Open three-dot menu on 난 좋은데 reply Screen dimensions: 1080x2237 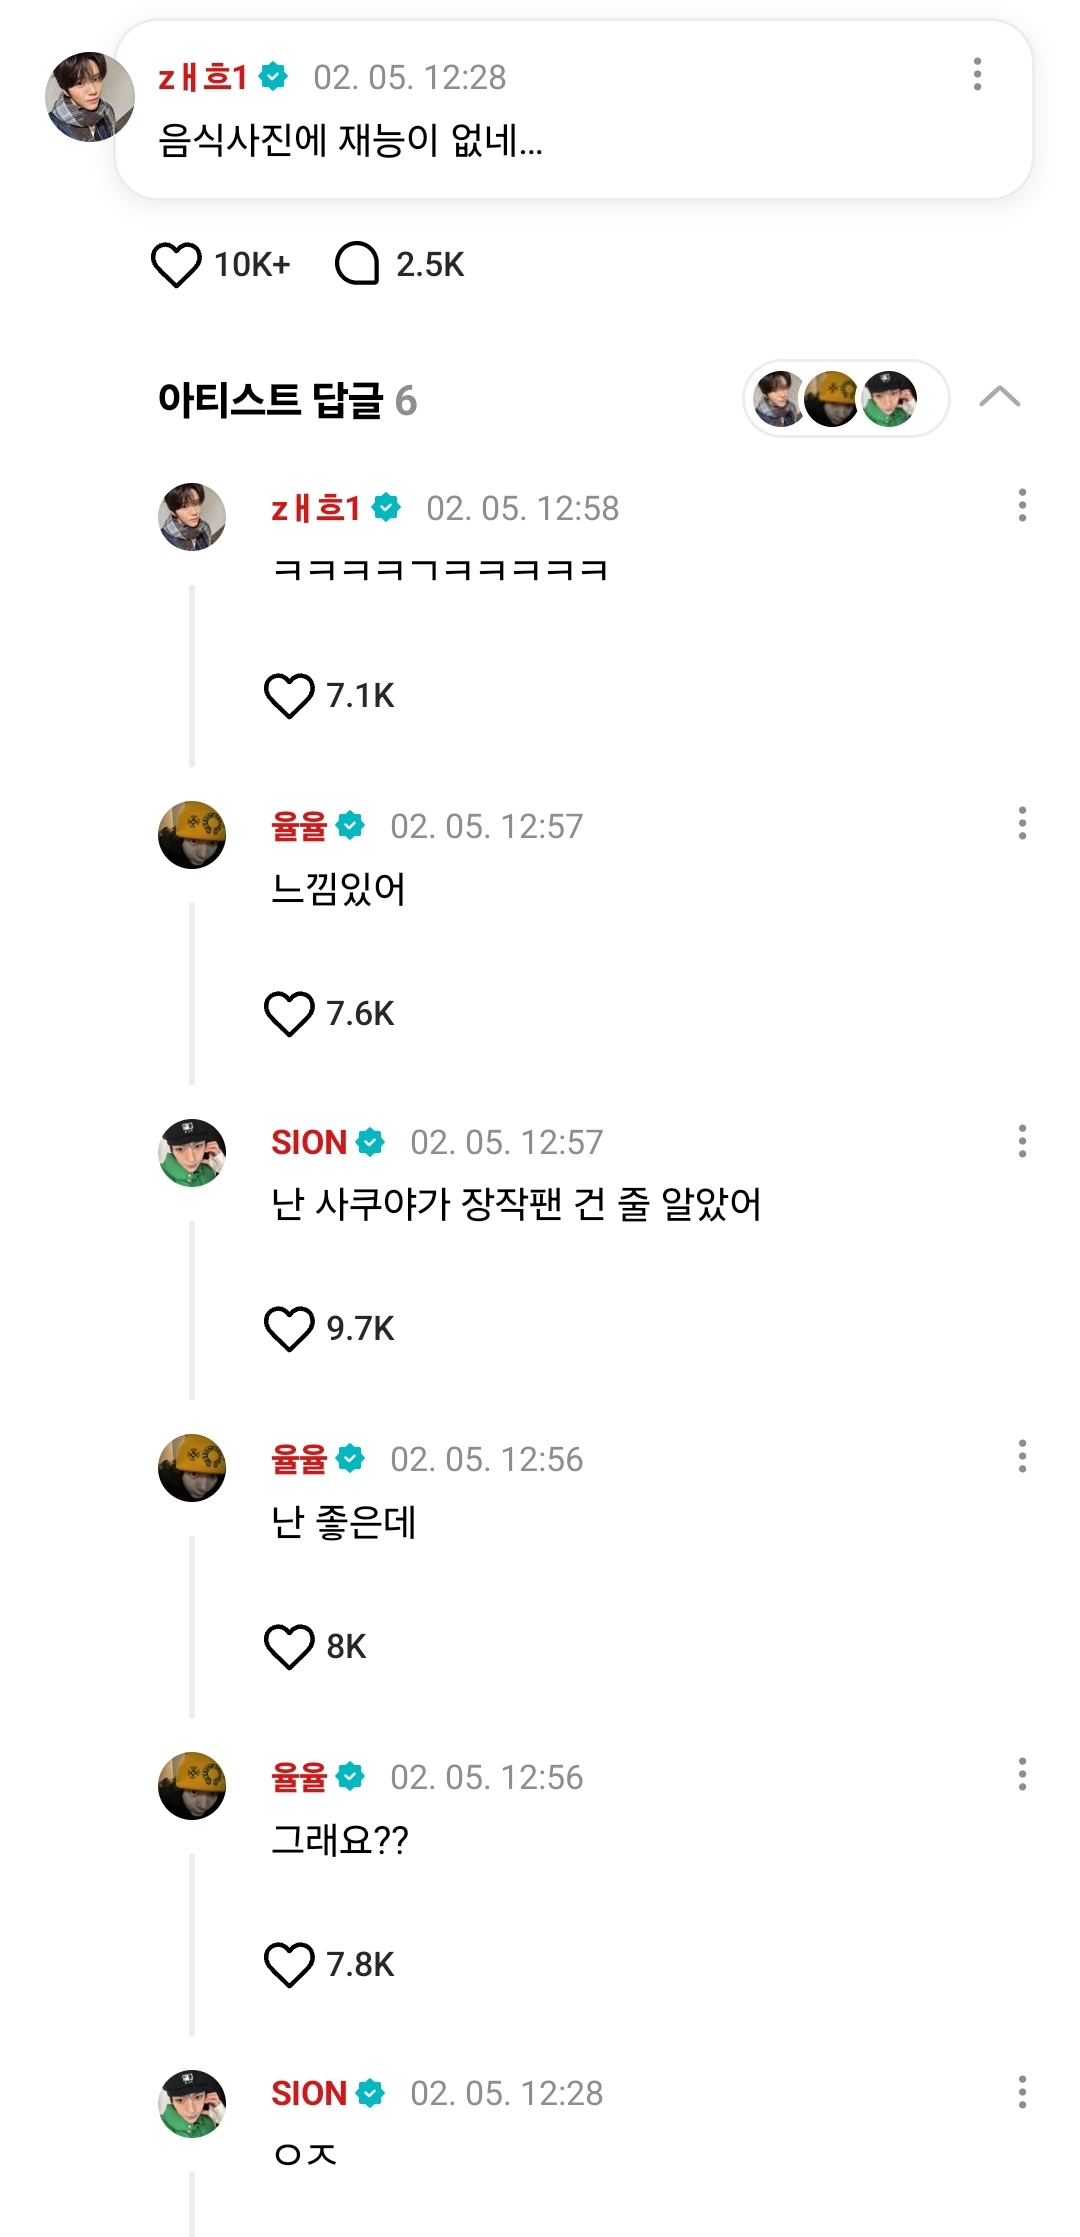[x=1022, y=1457]
